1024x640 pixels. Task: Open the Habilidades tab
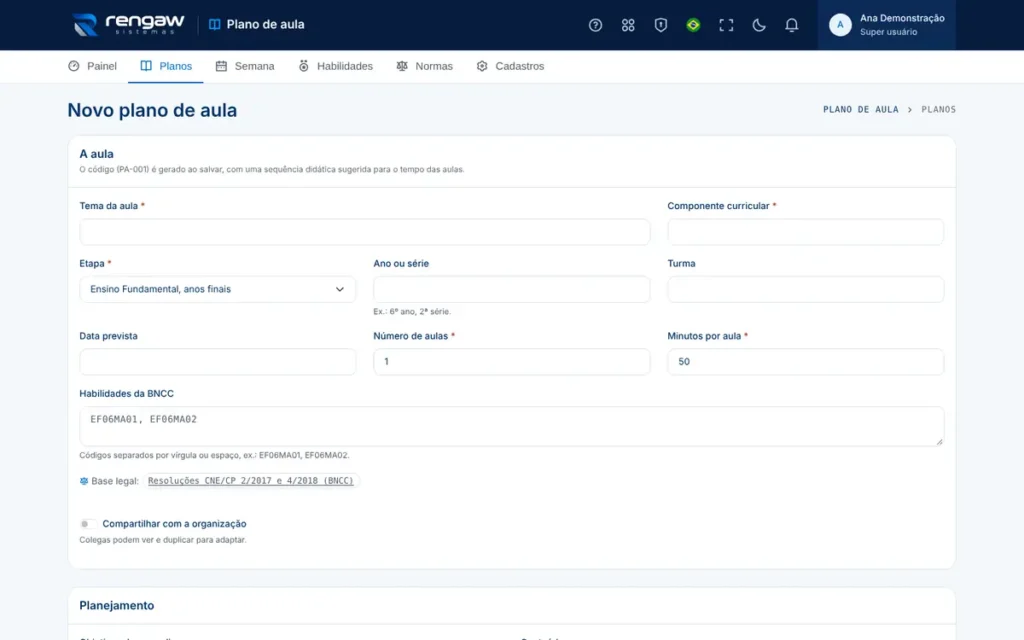(336, 66)
